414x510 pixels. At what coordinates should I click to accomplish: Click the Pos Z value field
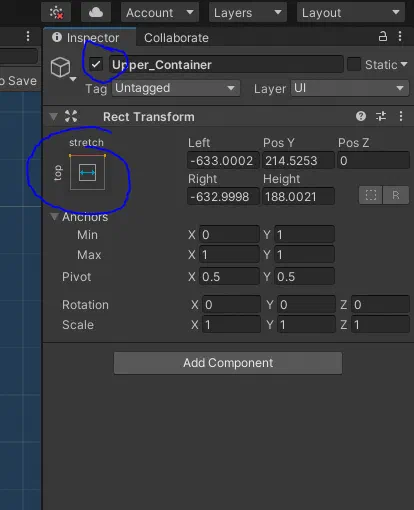(373, 161)
